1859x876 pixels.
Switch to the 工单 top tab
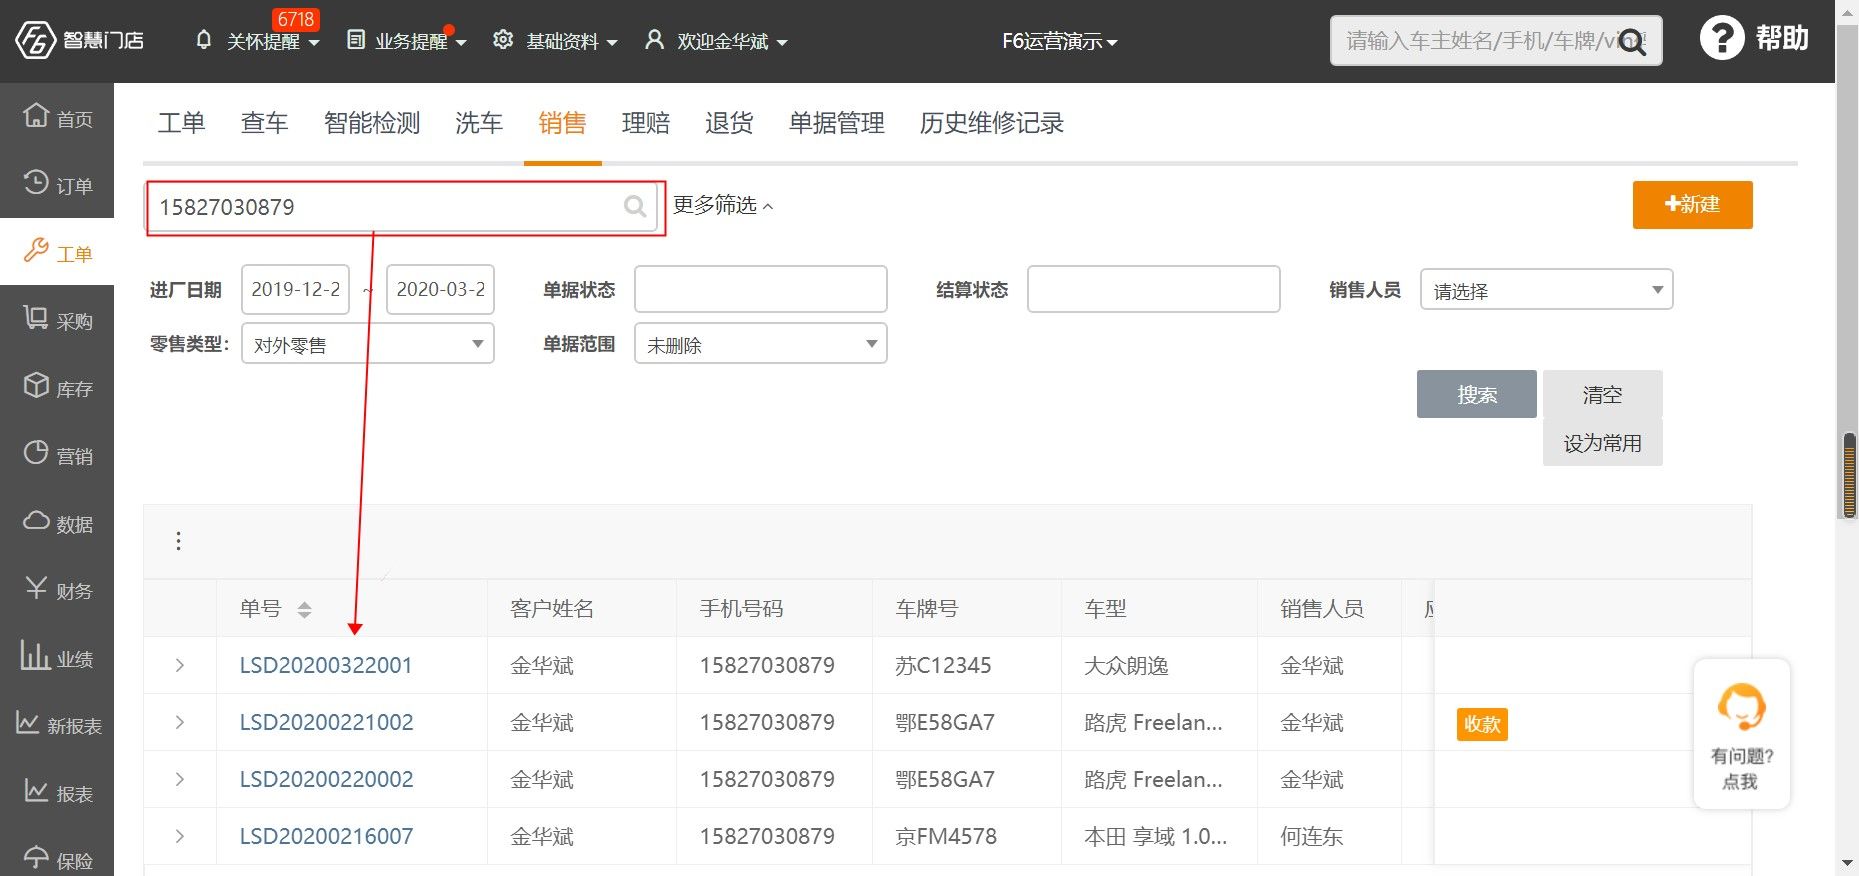click(x=181, y=123)
